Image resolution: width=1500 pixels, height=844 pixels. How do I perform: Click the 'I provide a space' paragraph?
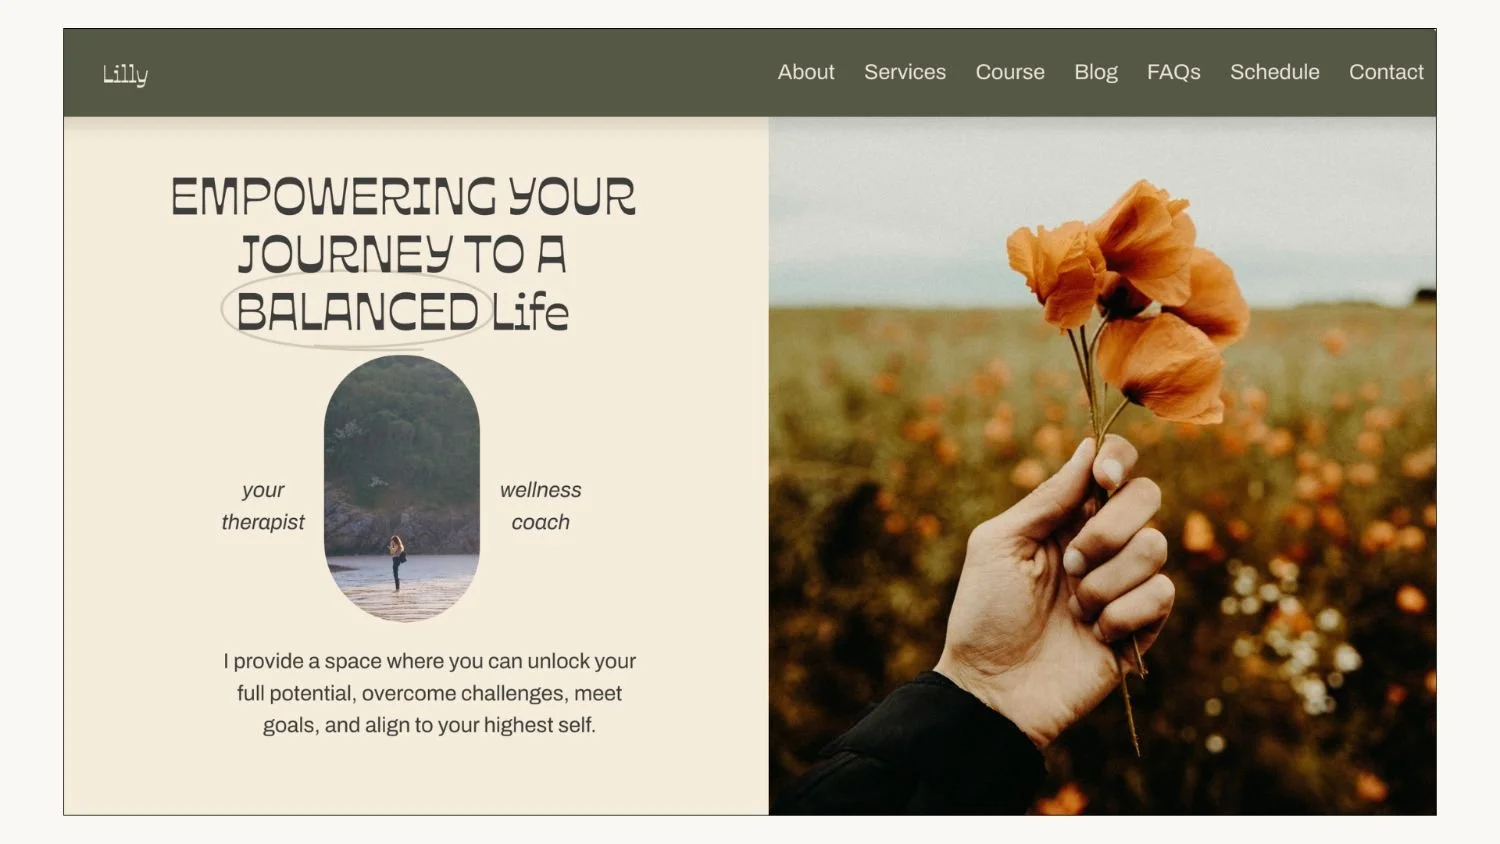pos(429,693)
